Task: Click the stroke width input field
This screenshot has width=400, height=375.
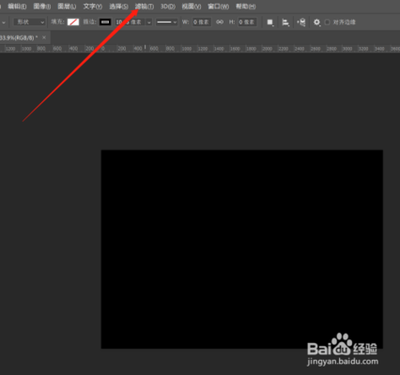Action: click(130, 22)
